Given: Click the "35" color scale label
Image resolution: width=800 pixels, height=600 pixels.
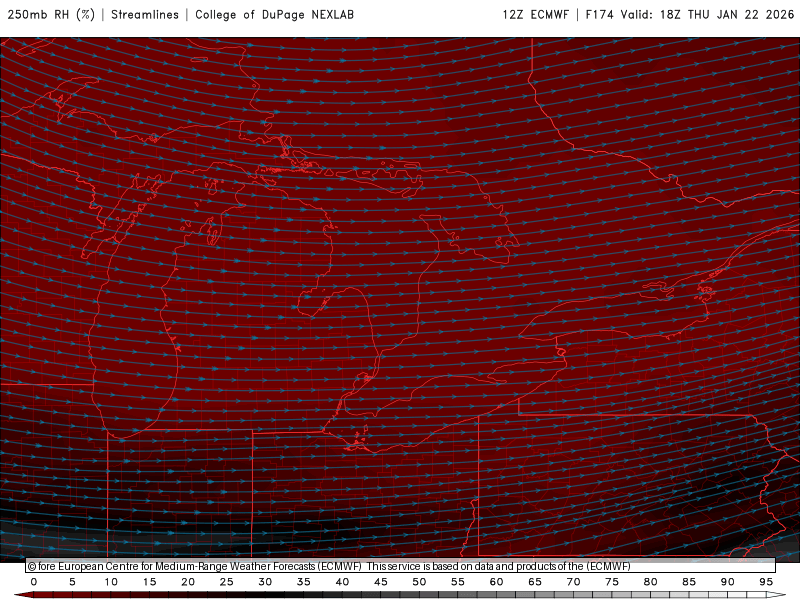Looking at the screenshot, I should (304, 582).
